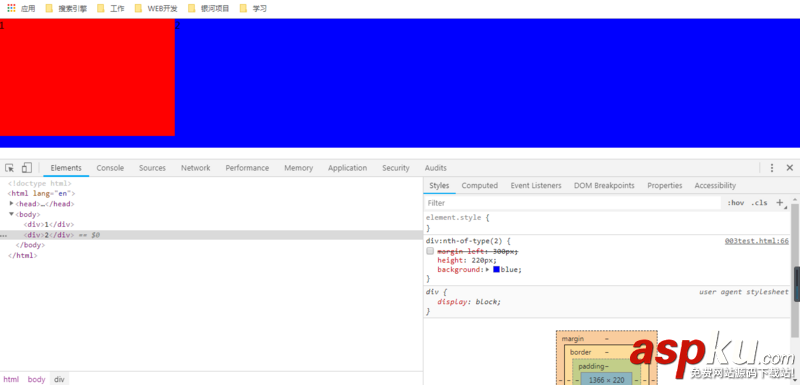Open the 银河项目 bookmark folder

(x=209, y=8)
